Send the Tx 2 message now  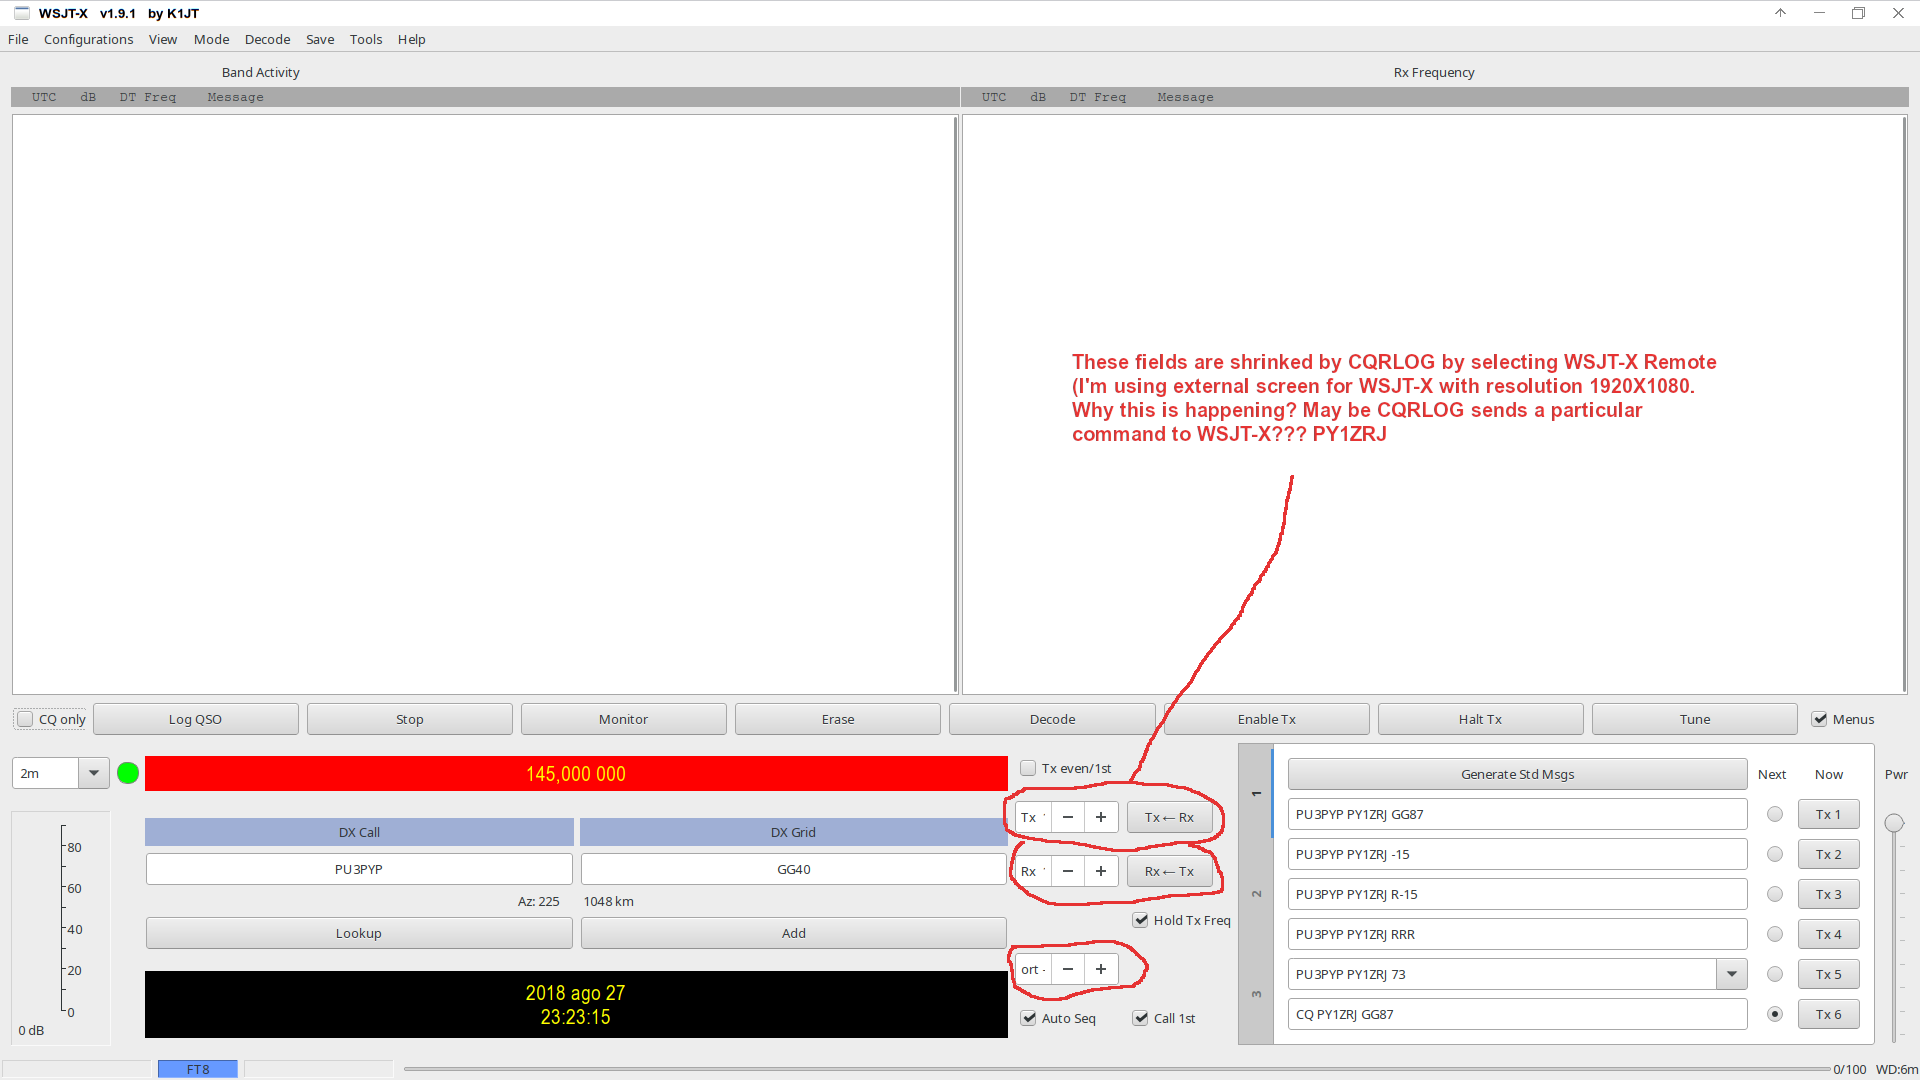tap(1828, 854)
